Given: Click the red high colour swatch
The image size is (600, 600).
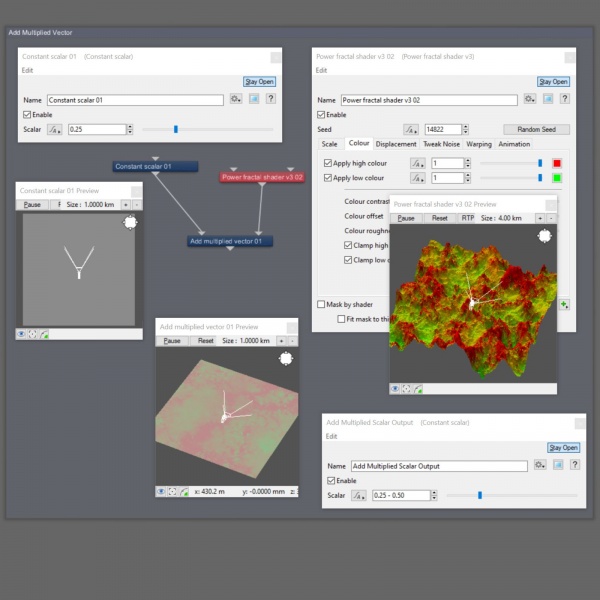Looking at the screenshot, I should 557,164.
